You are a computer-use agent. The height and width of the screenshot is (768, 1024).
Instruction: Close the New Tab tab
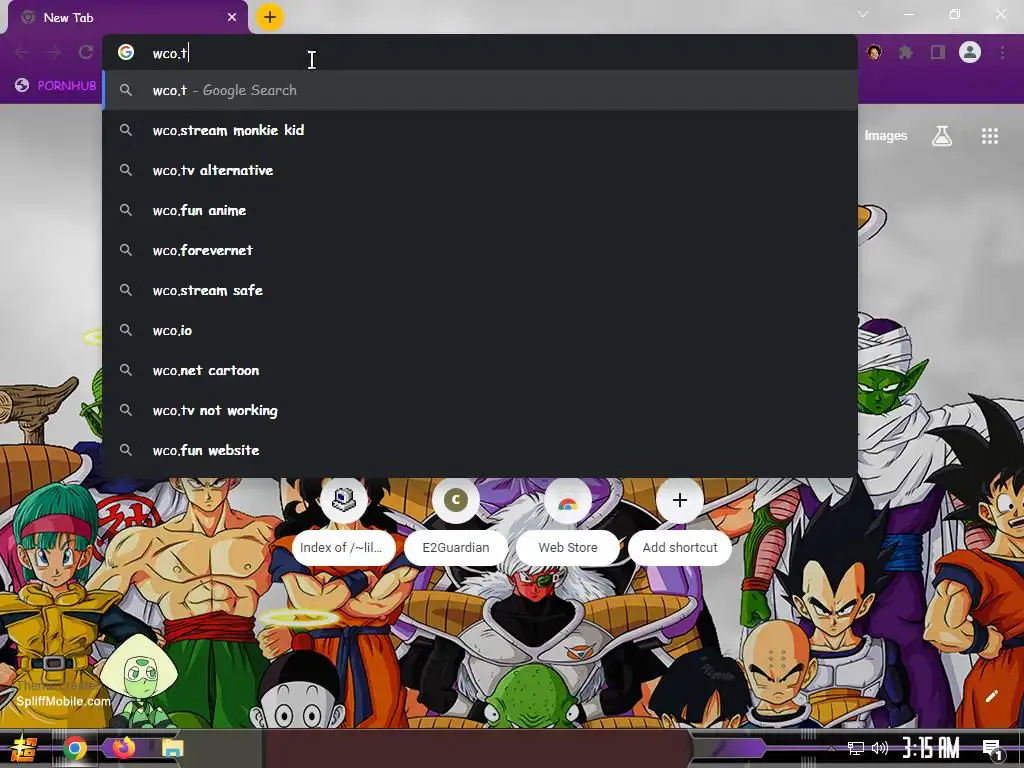point(232,18)
